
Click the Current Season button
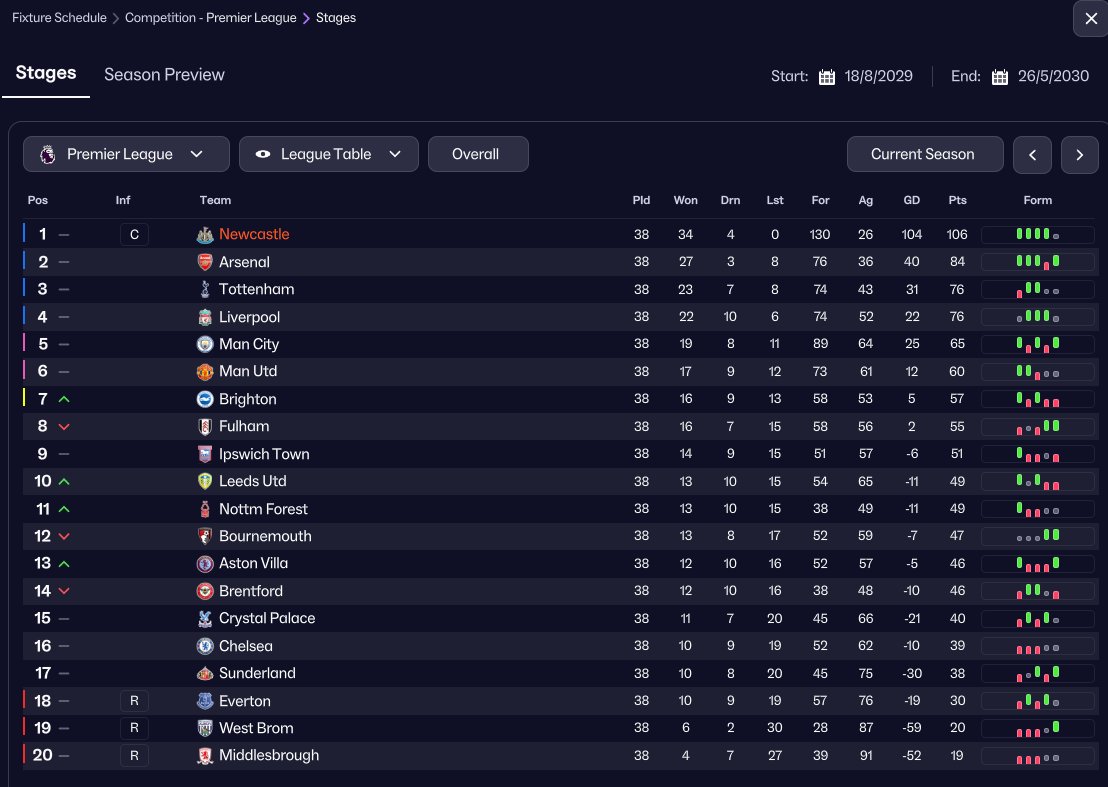pos(922,154)
